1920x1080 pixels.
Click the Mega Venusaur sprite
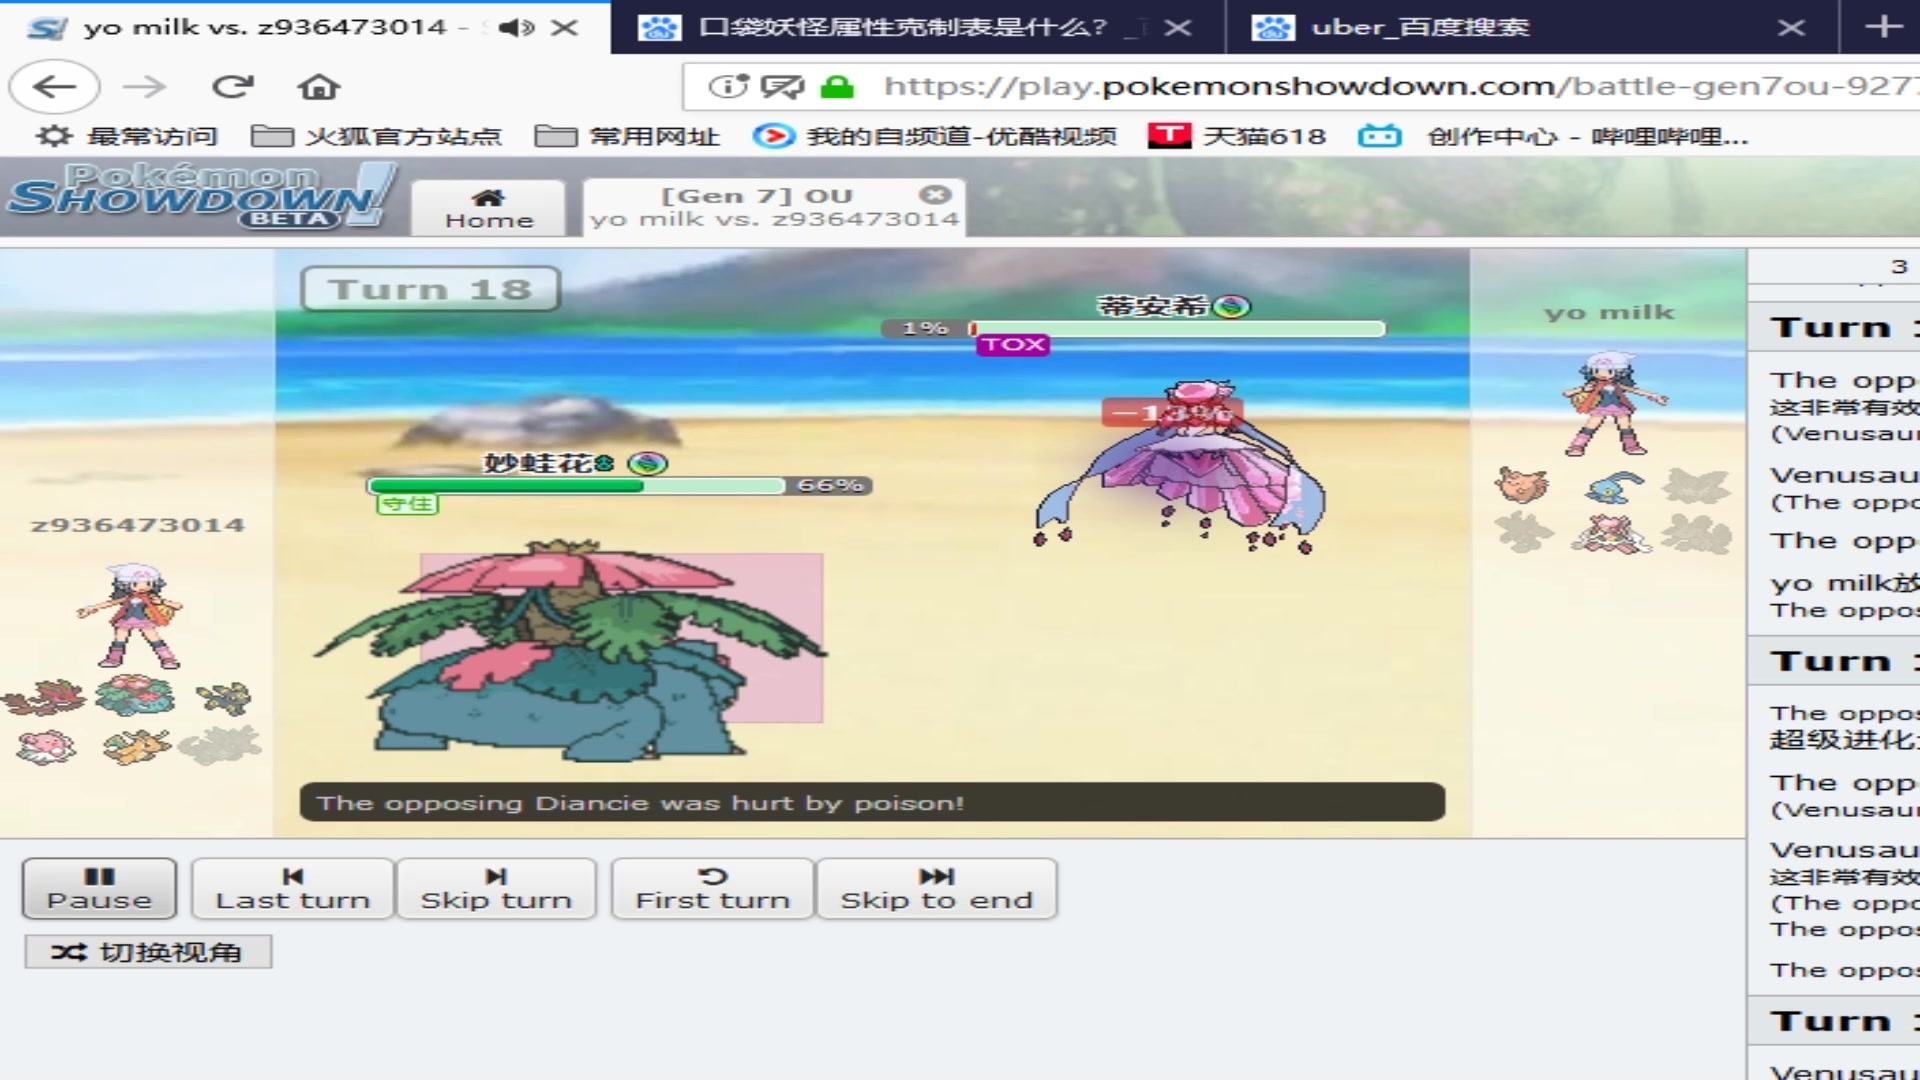pos(570,650)
